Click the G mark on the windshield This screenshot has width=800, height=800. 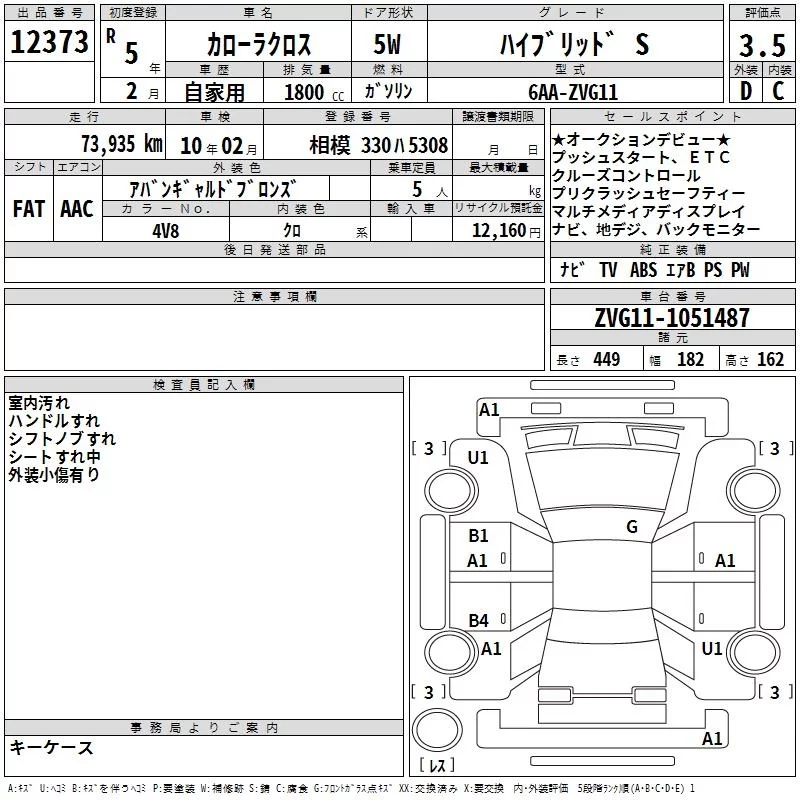coord(632,527)
